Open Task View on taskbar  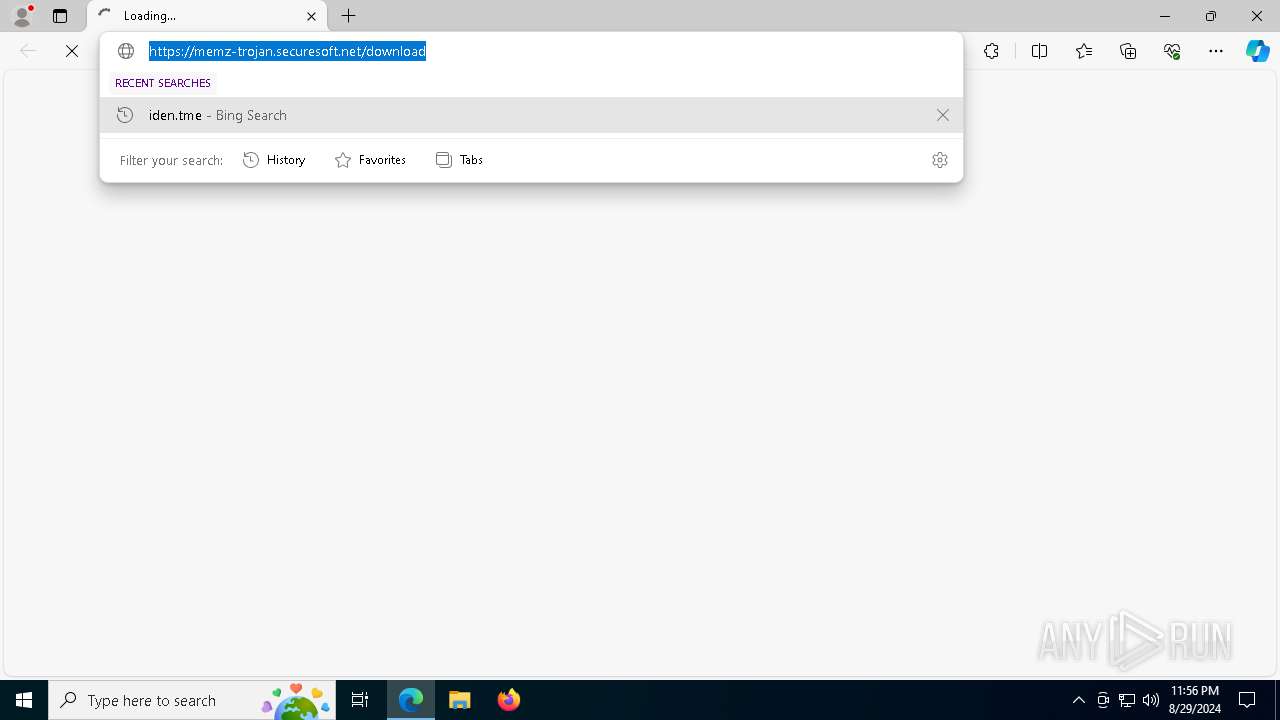(360, 700)
